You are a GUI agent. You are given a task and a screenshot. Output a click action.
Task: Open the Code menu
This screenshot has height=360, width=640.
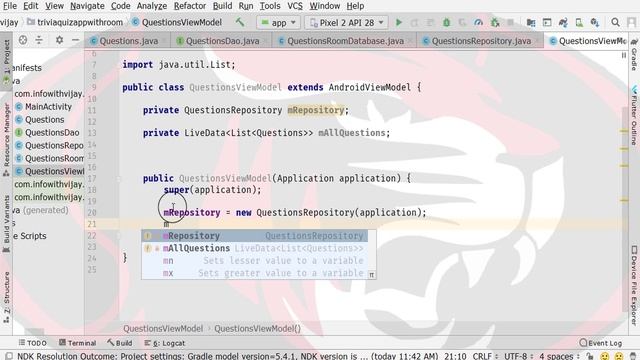pos(120,6)
